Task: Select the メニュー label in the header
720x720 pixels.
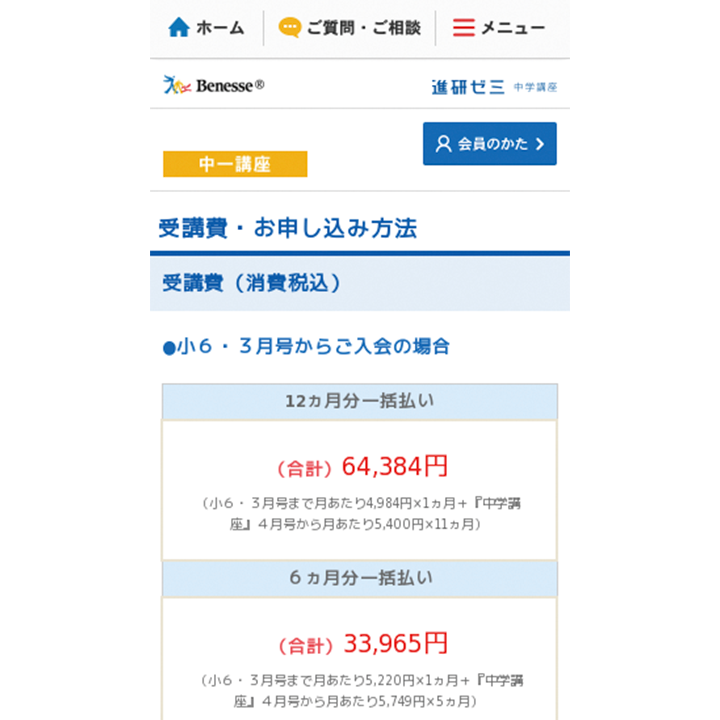Action: (x=513, y=28)
